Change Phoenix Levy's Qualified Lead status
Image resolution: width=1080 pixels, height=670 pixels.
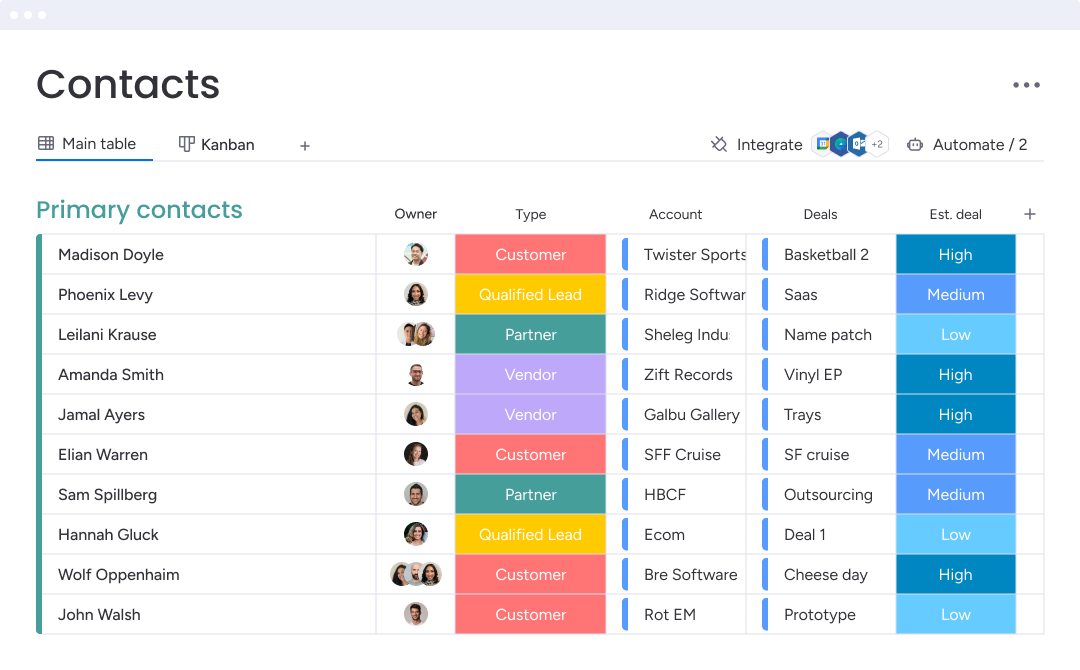point(530,294)
